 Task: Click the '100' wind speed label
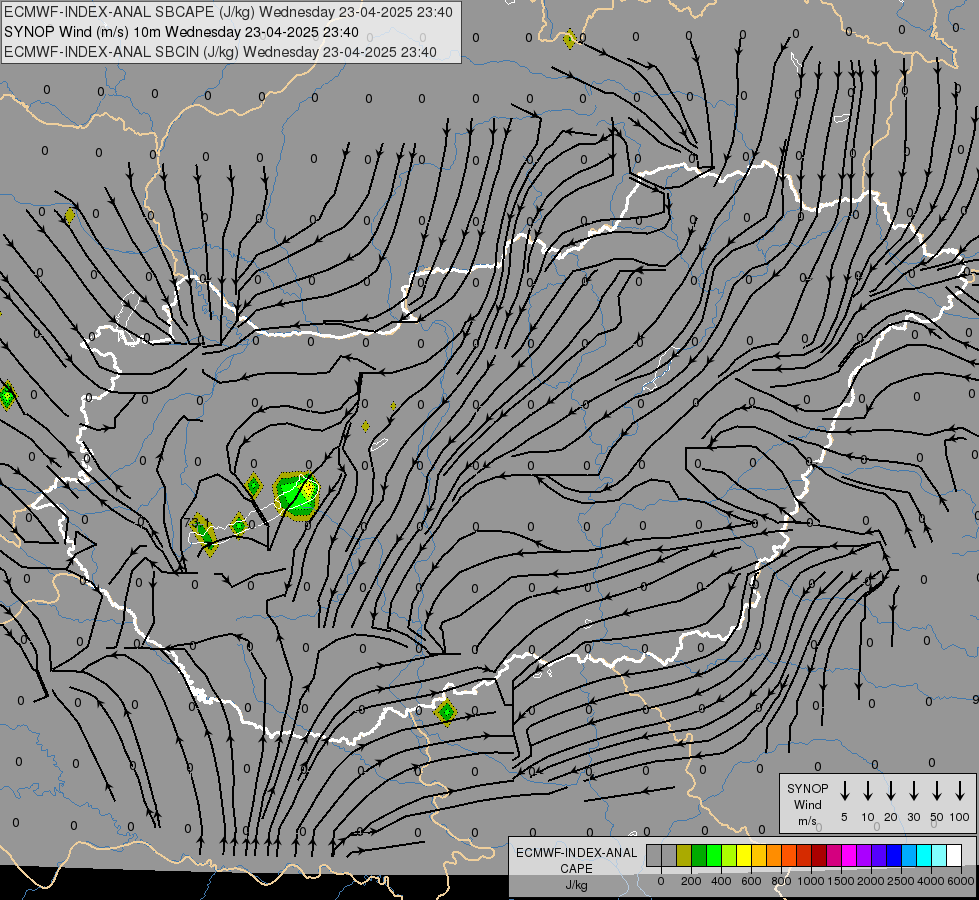pos(960,817)
